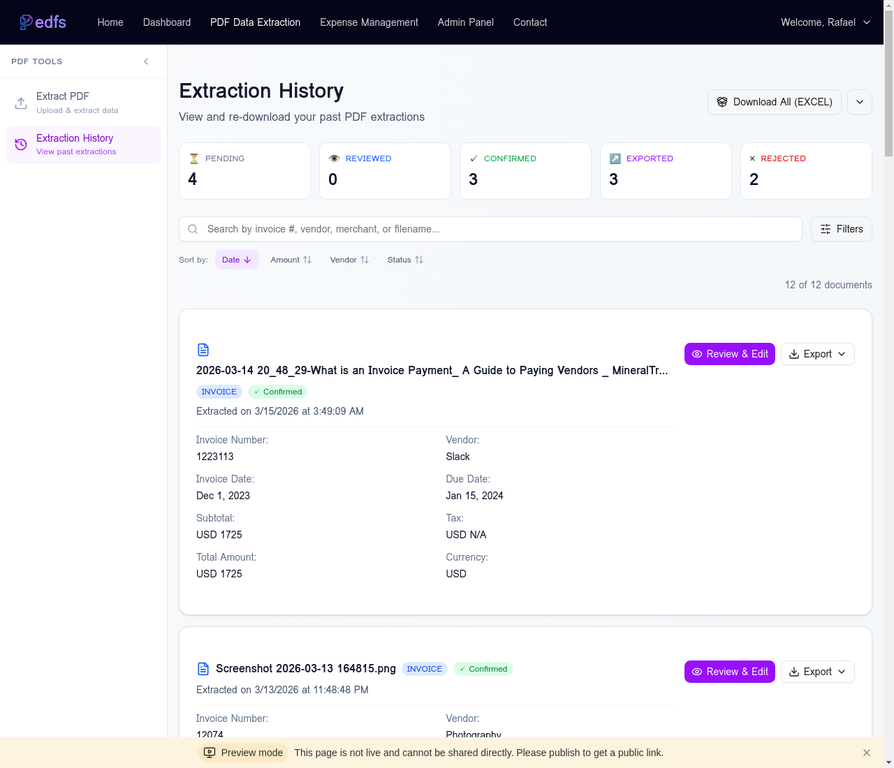894x768 pixels.
Task: Click the edfs logo
Action: 43,22
